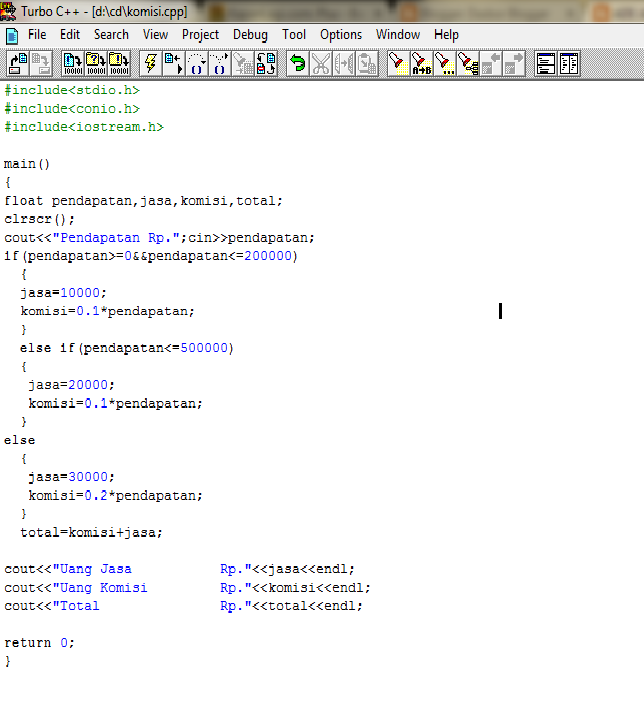This screenshot has width=644, height=715.
Task: Open the Project menu
Action: click(x=200, y=35)
